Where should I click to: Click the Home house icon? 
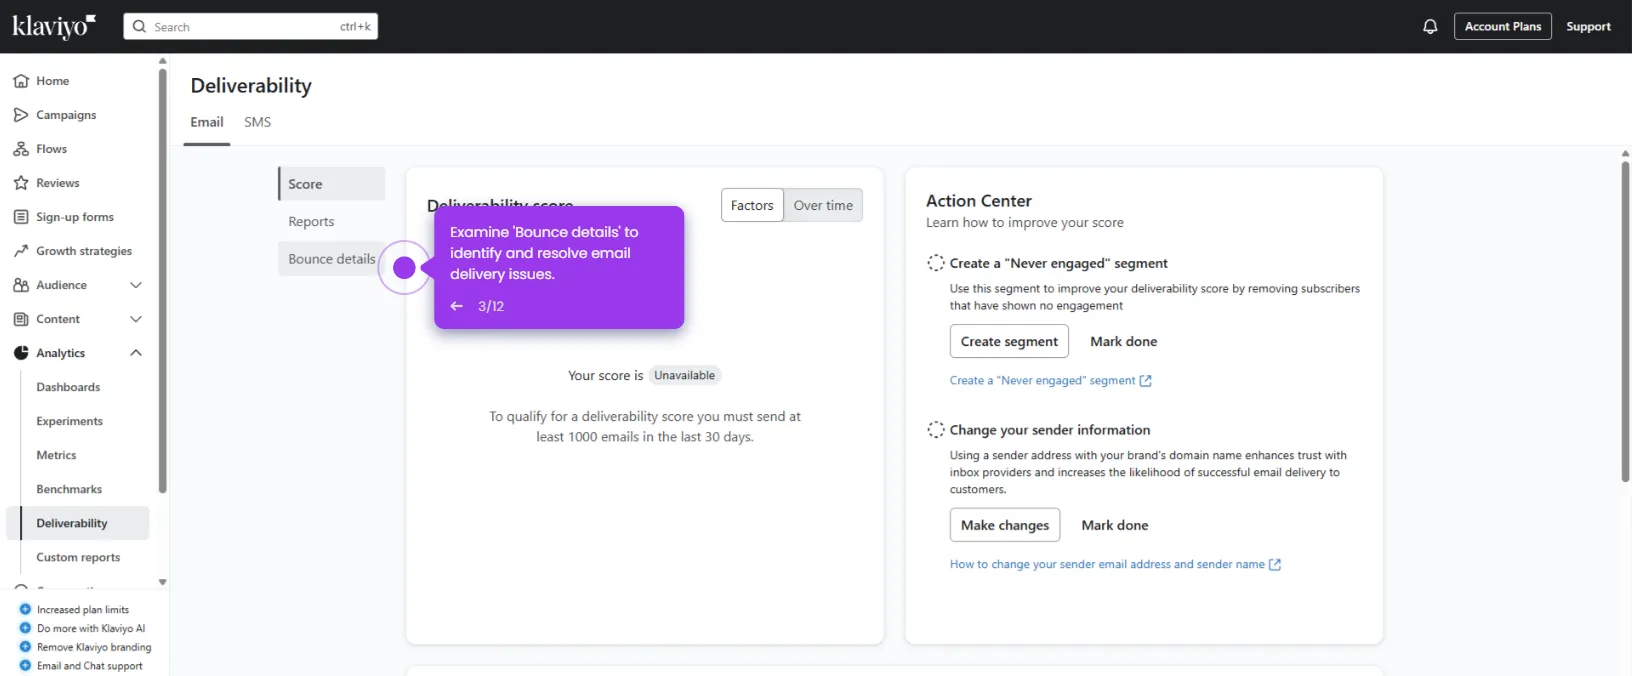pos(21,81)
